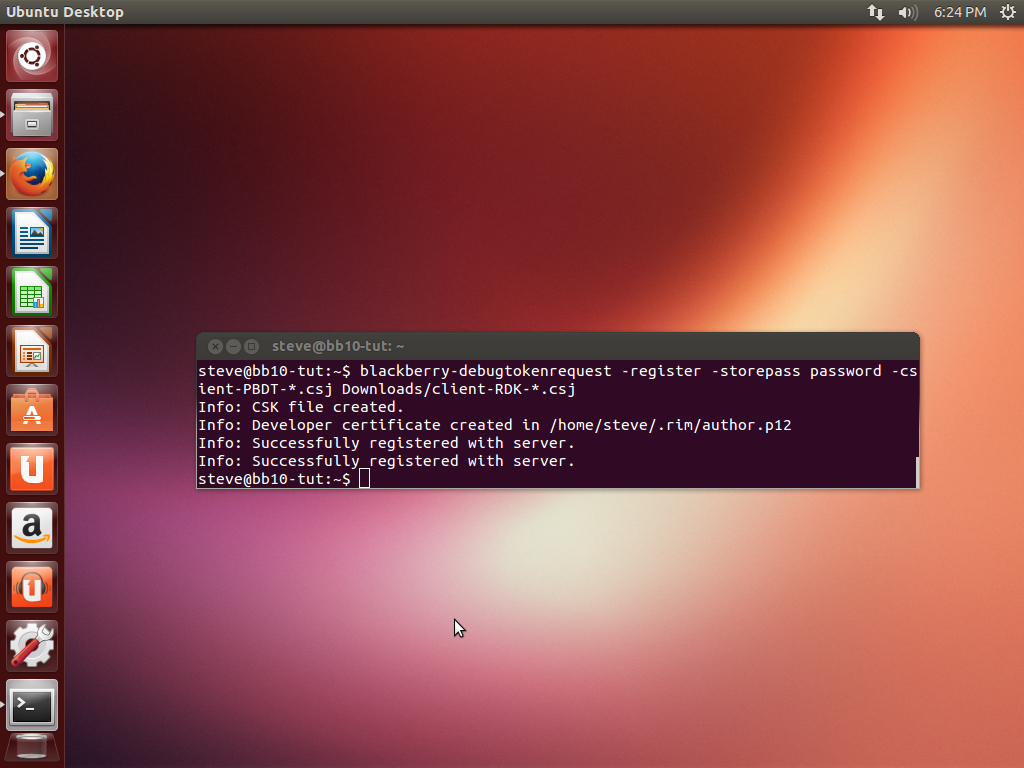Screen dimensions: 1024x768
Task: Open System Settings wrench and gear icon
Action: coord(32,646)
